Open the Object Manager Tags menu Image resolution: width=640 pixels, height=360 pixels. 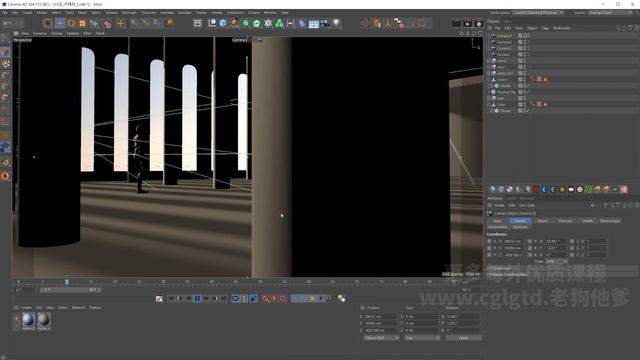click(x=545, y=28)
